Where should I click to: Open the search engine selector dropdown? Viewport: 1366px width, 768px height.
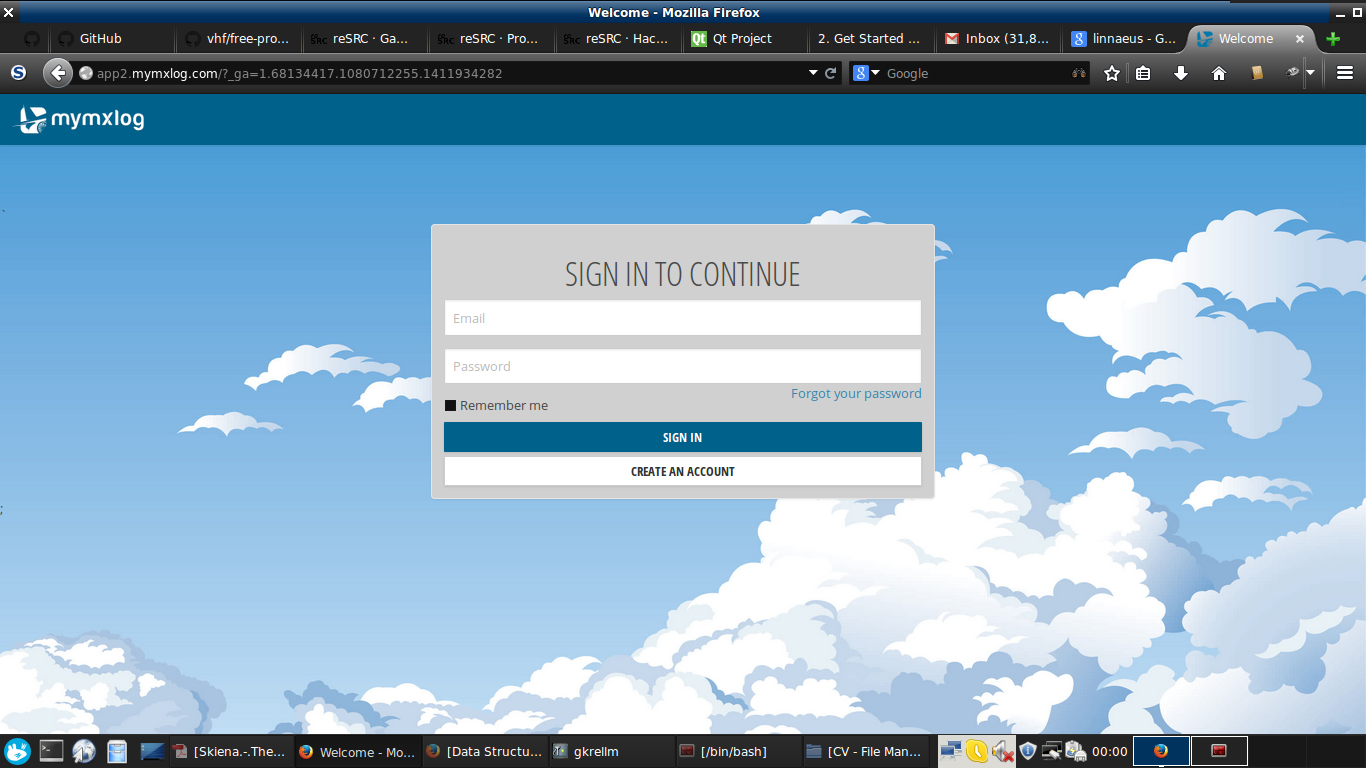click(x=866, y=73)
